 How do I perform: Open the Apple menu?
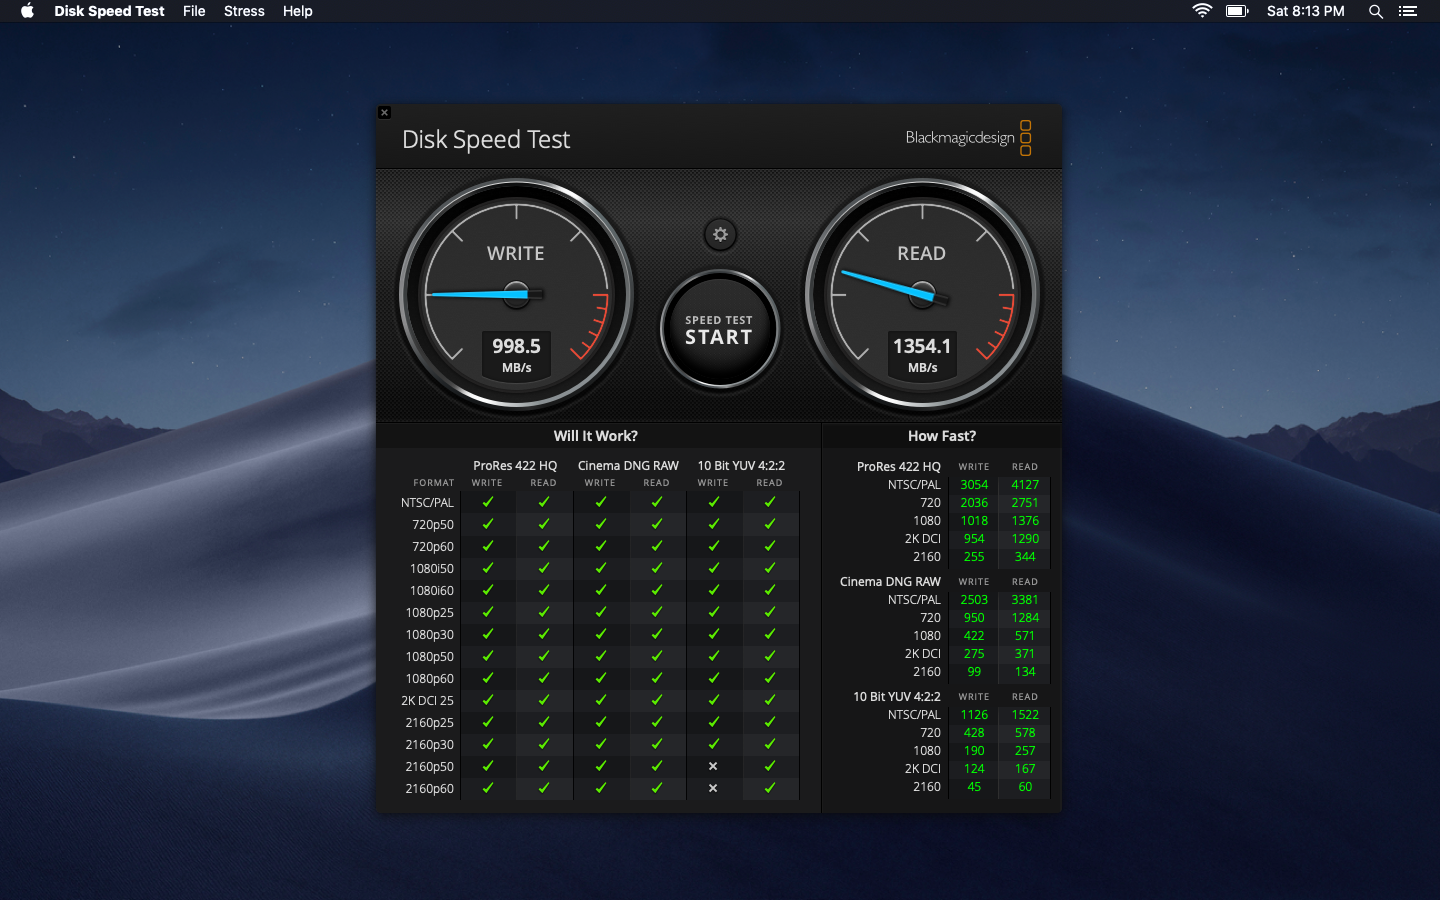point(27,11)
